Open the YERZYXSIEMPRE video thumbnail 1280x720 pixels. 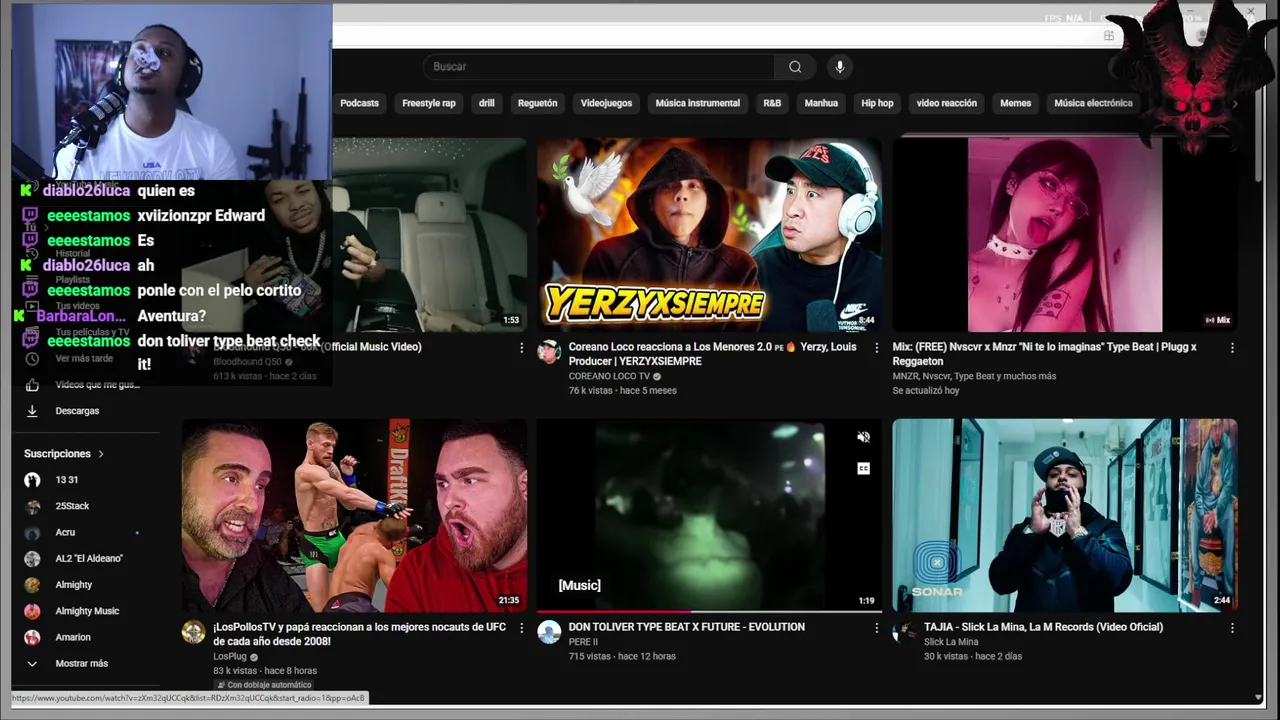pyautogui.click(x=709, y=235)
